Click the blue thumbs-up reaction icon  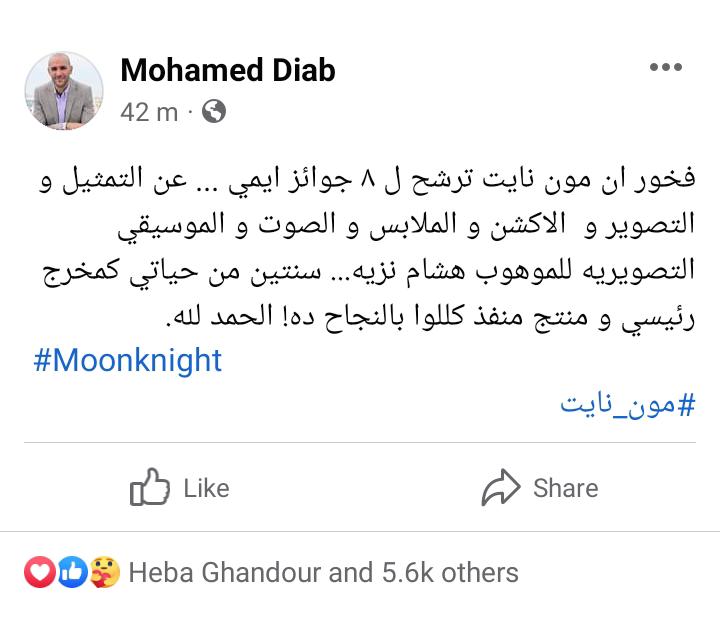point(70,573)
